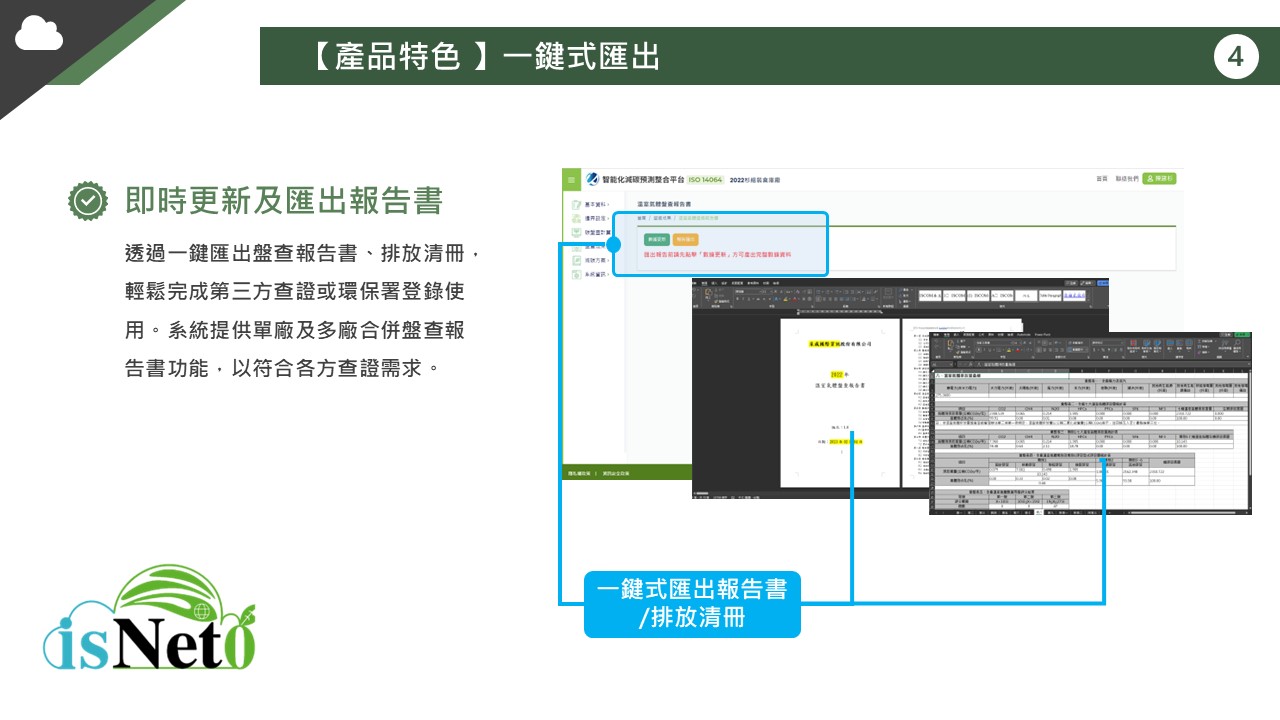Select the active sheet tab in Excel
Screen dimensions: 1280x720
pos(1041,510)
